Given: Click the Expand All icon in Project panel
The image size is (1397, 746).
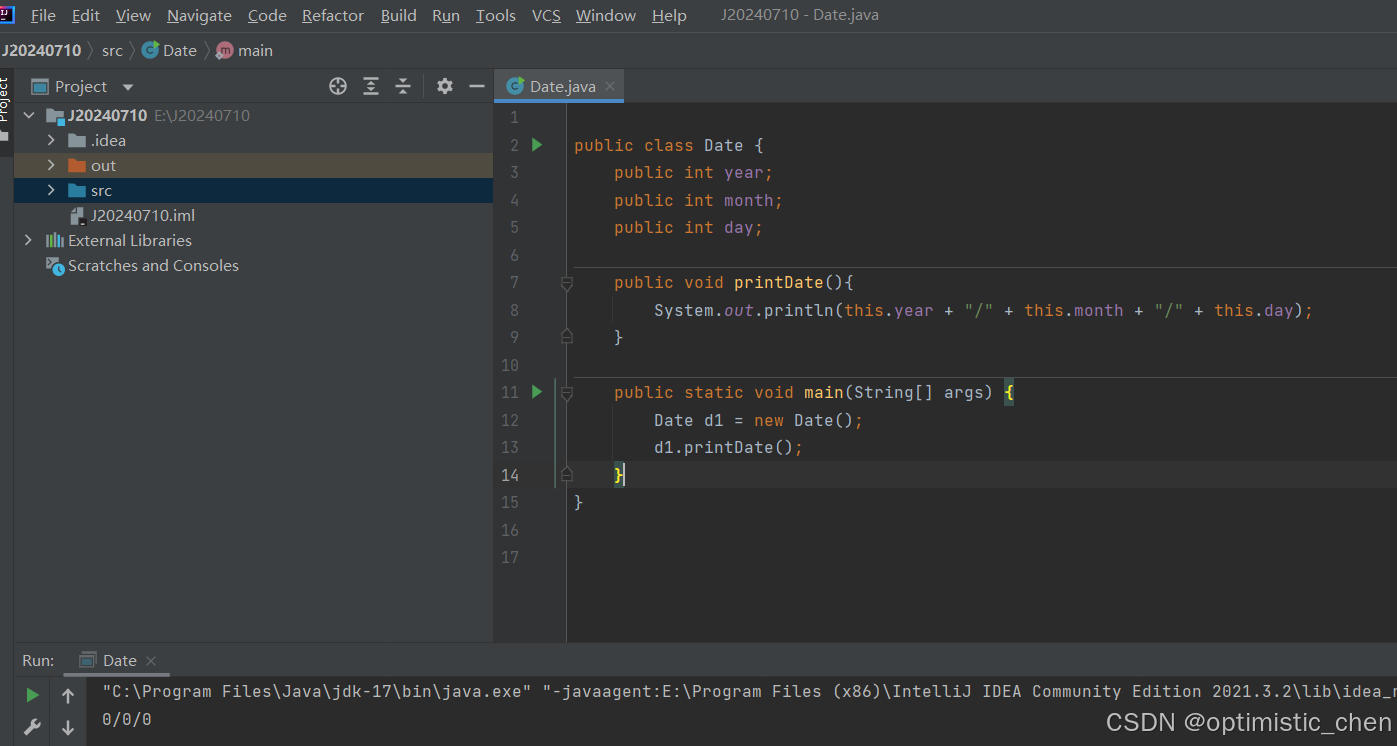Looking at the screenshot, I should pos(371,86).
